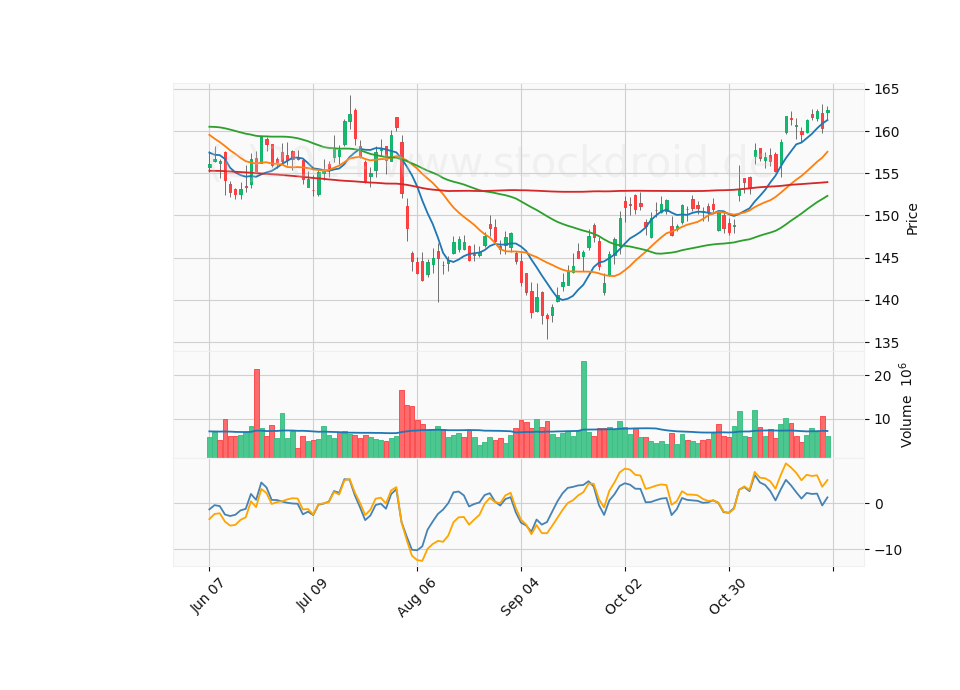Select the 10 volume axis value
Screen dimensions: 960x690
click(882, 419)
